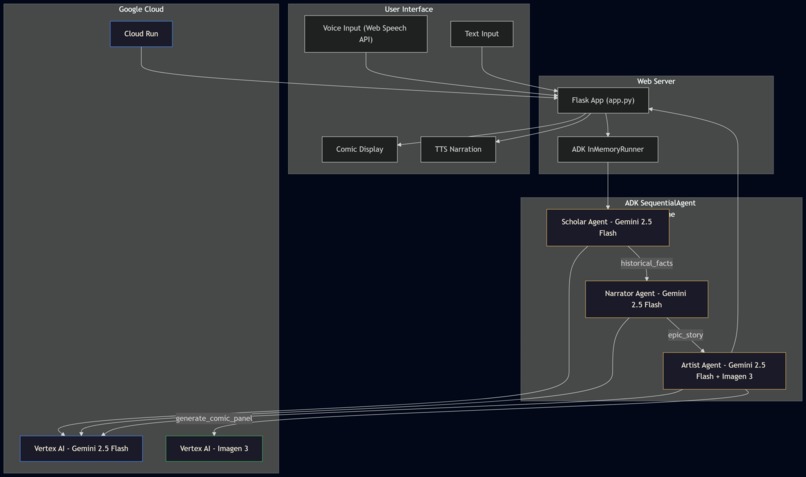Click the Vertex AI - Imagen 3 node
The image size is (806, 477).
214,448
